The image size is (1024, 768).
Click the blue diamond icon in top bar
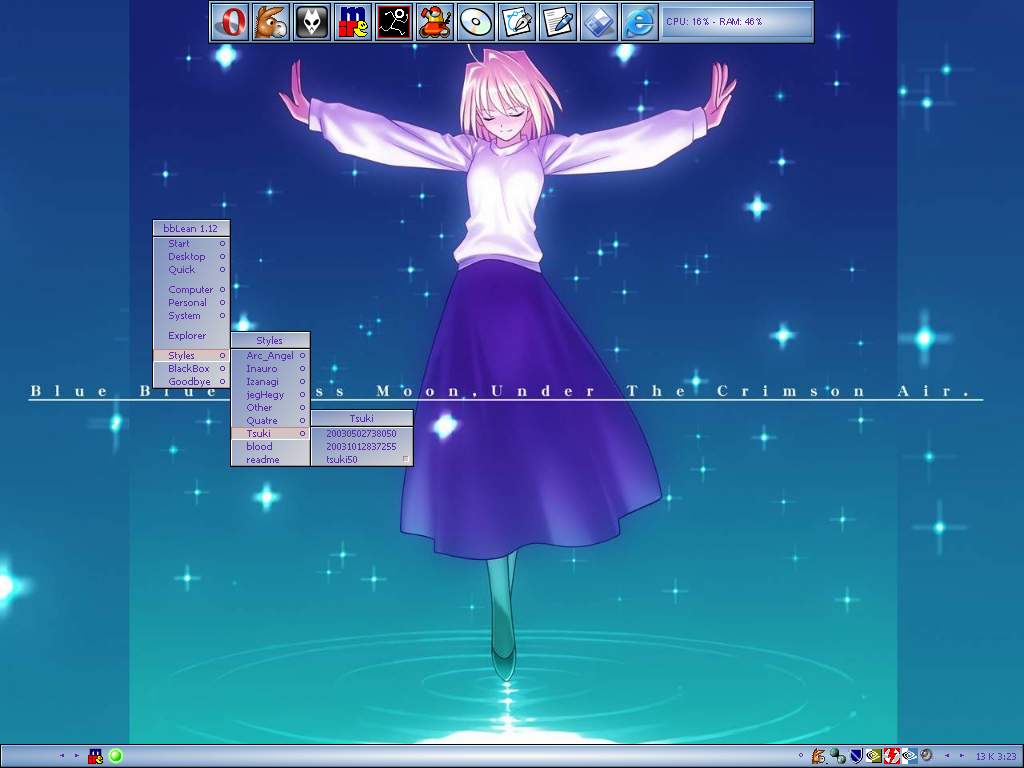point(598,22)
